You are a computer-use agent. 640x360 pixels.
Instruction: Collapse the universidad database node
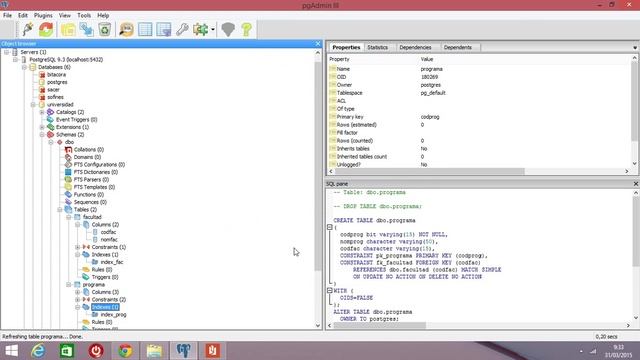33,104
